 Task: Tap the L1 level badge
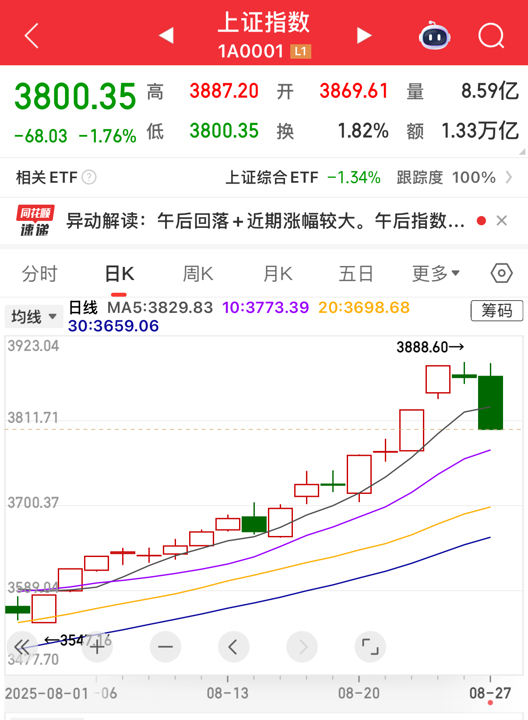coord(301,51)
